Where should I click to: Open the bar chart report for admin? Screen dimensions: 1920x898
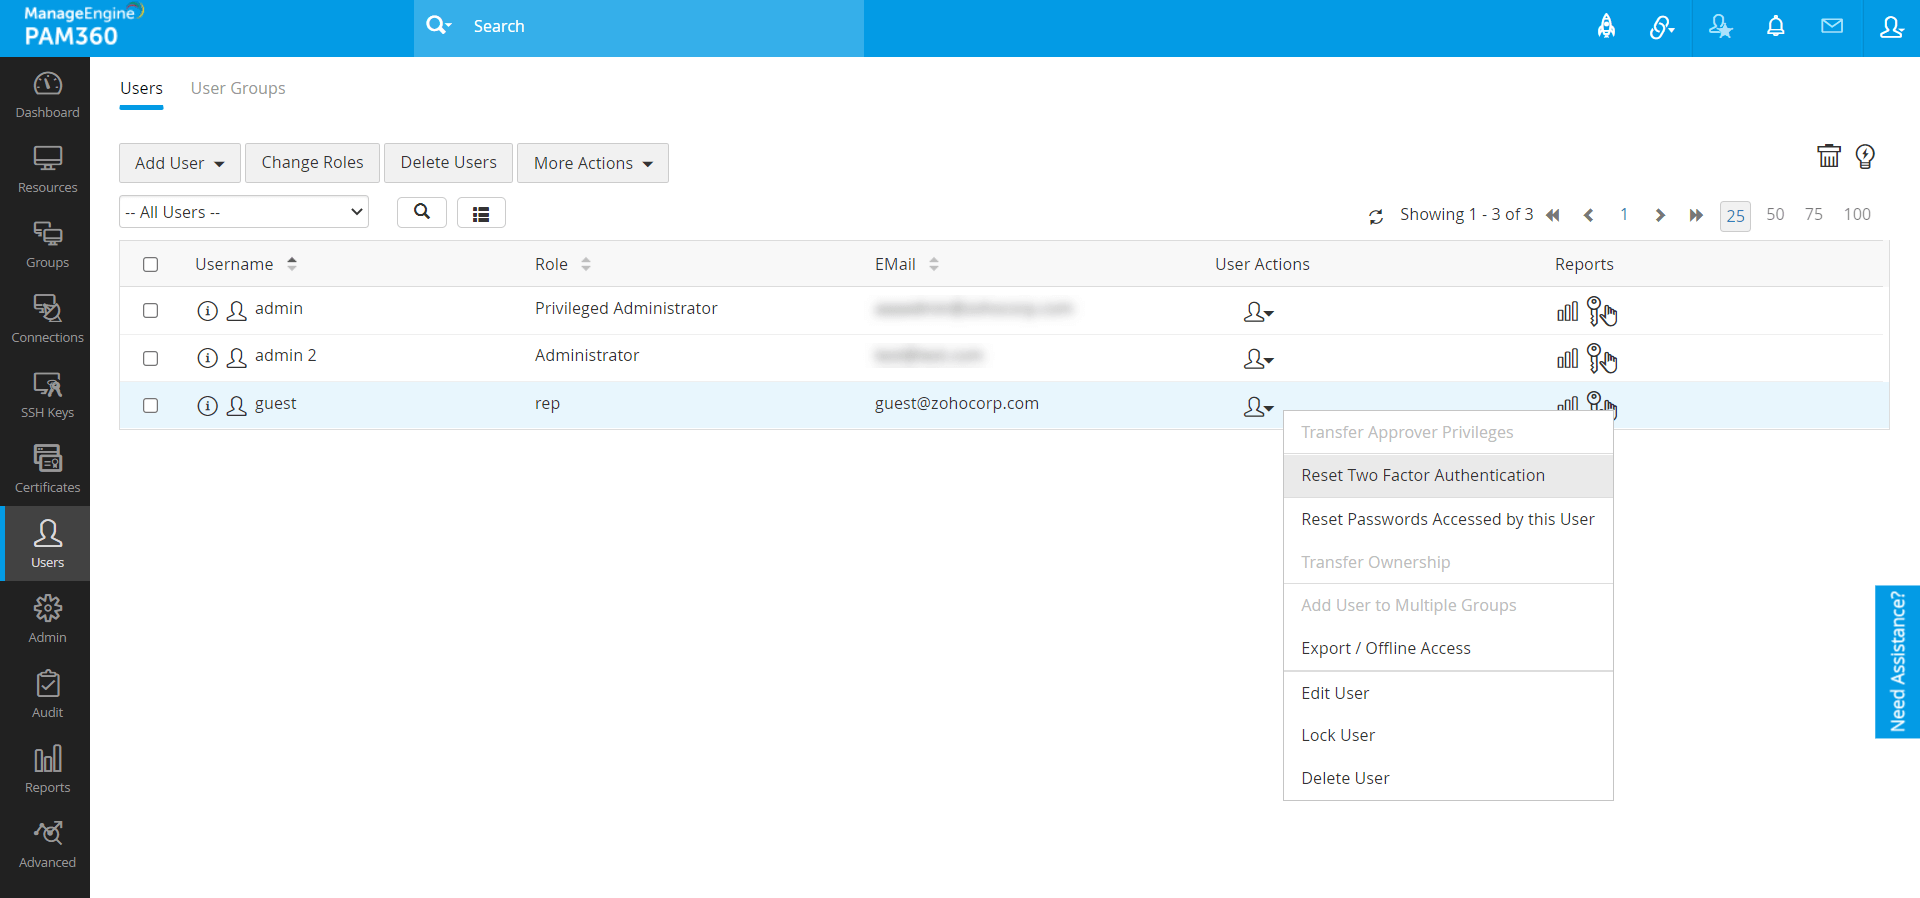(x=1567, y=312)
